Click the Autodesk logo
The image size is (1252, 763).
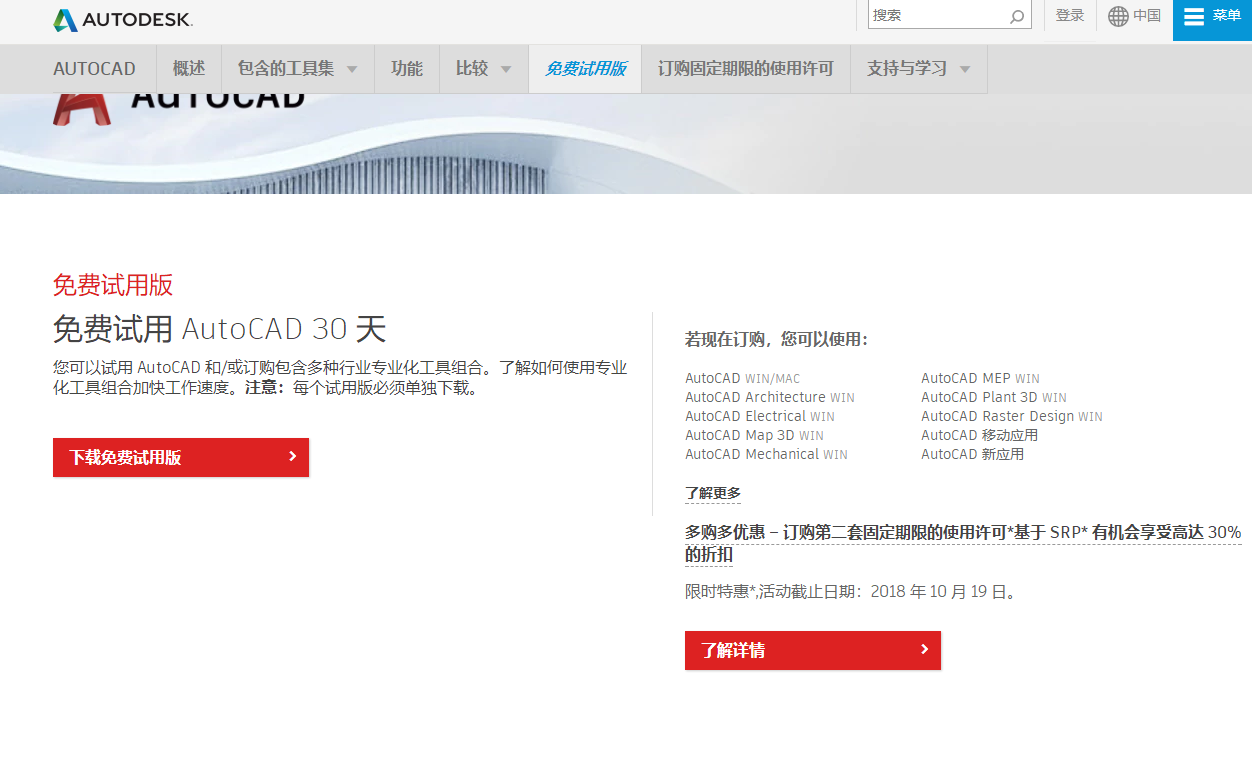tap(123, 19)
